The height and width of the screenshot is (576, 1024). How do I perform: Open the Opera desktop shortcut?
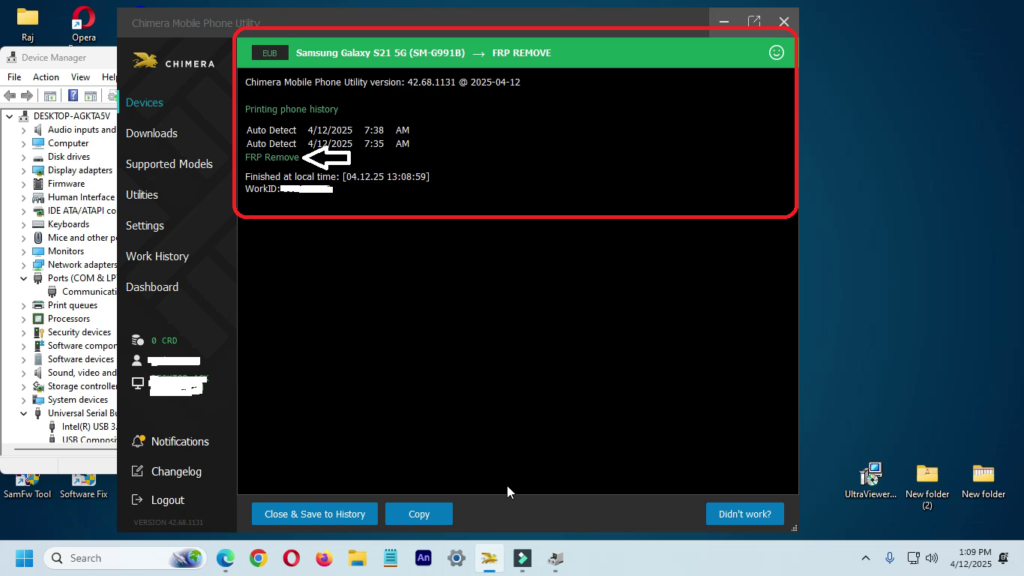coord(84,24)
